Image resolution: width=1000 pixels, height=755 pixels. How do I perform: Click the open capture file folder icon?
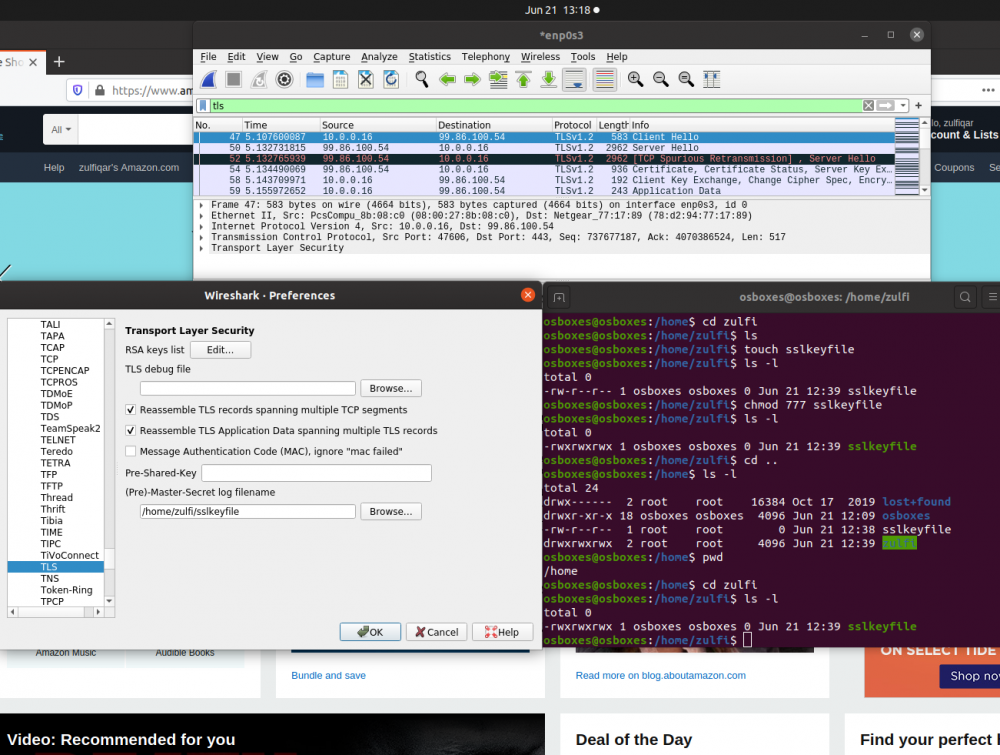coord(315,80)
